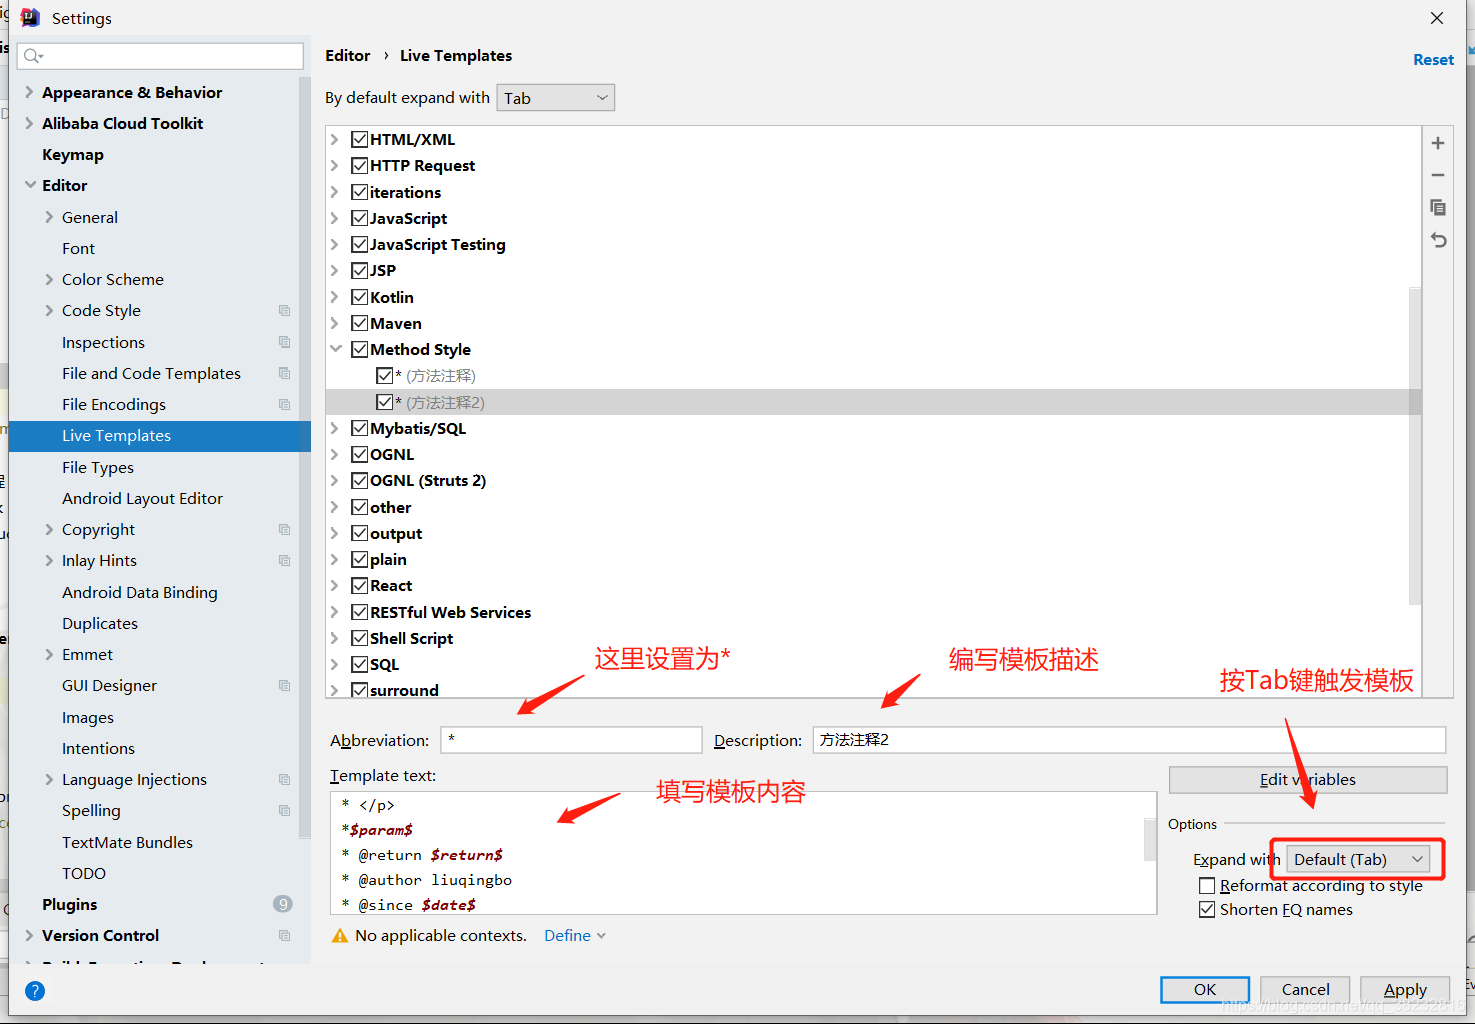
Task: Duplicate the selected template with copy icon
Action: (x=1437, y=207)
